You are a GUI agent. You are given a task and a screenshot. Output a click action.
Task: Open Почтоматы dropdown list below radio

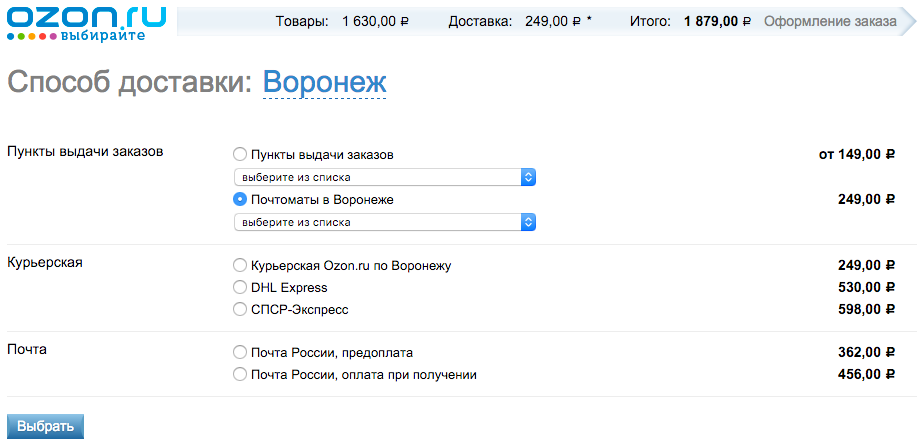pos(384,222)
